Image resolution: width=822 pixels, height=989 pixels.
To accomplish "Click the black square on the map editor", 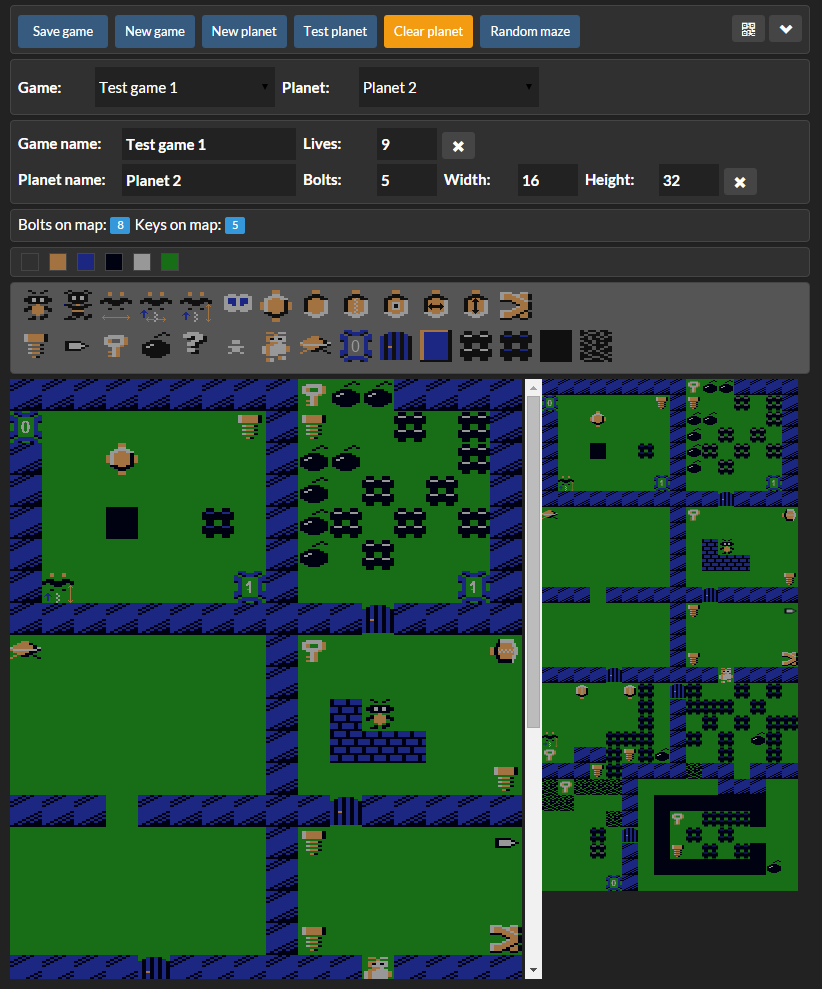I will point(122,523).
